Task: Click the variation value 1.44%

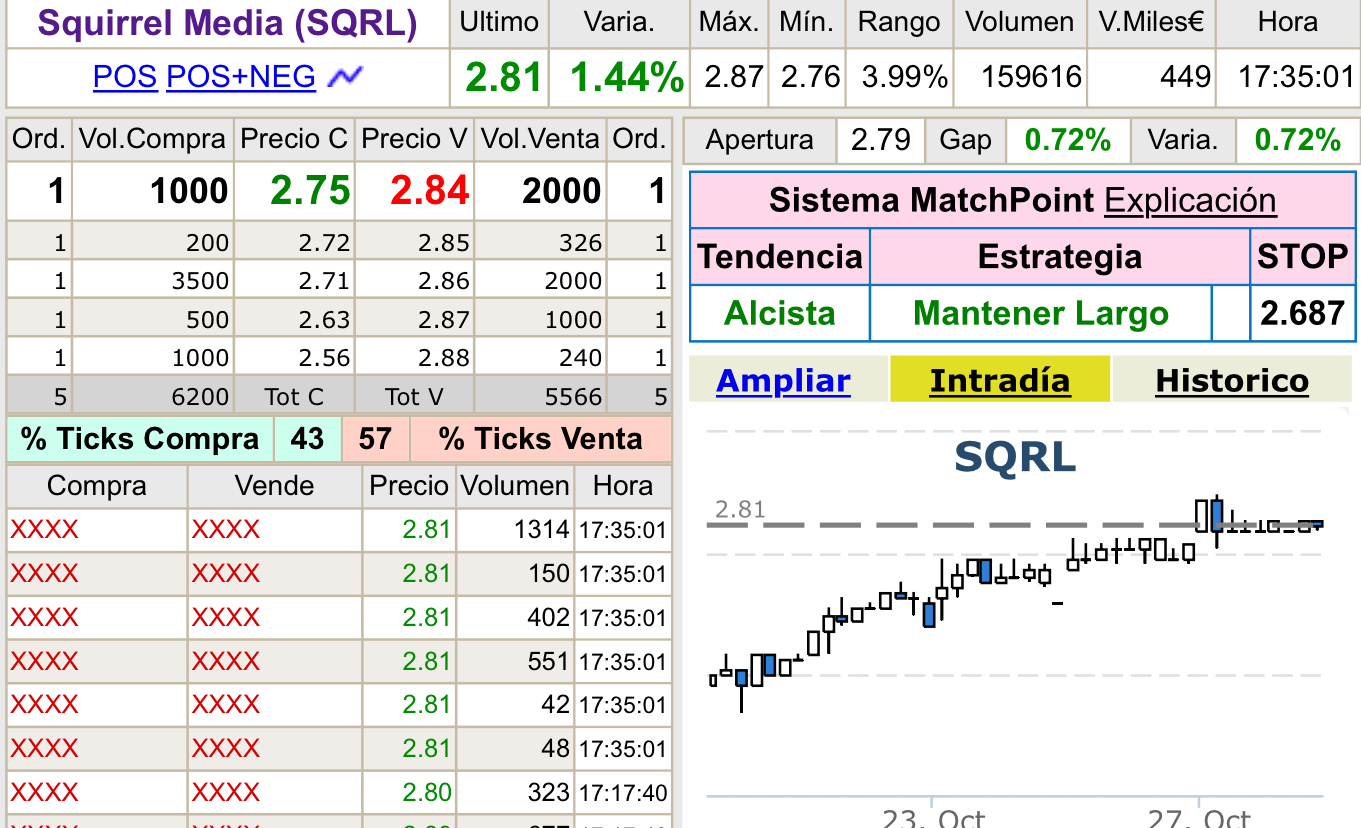Action: point(627,77)
